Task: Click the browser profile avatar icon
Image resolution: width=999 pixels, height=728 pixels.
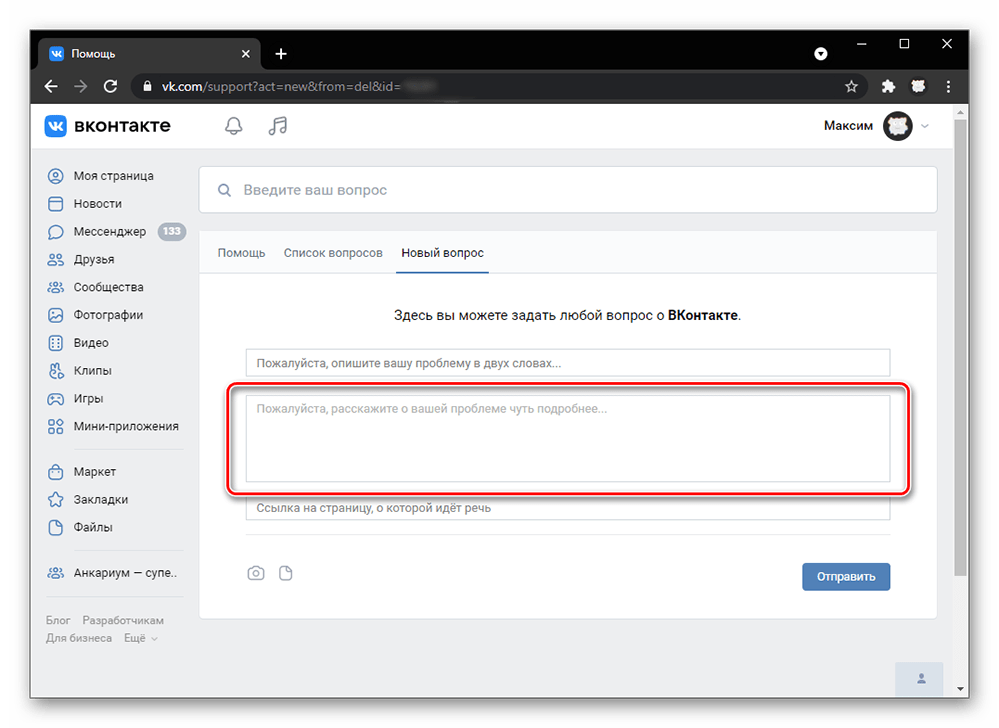Action: [x=918, y=87]
